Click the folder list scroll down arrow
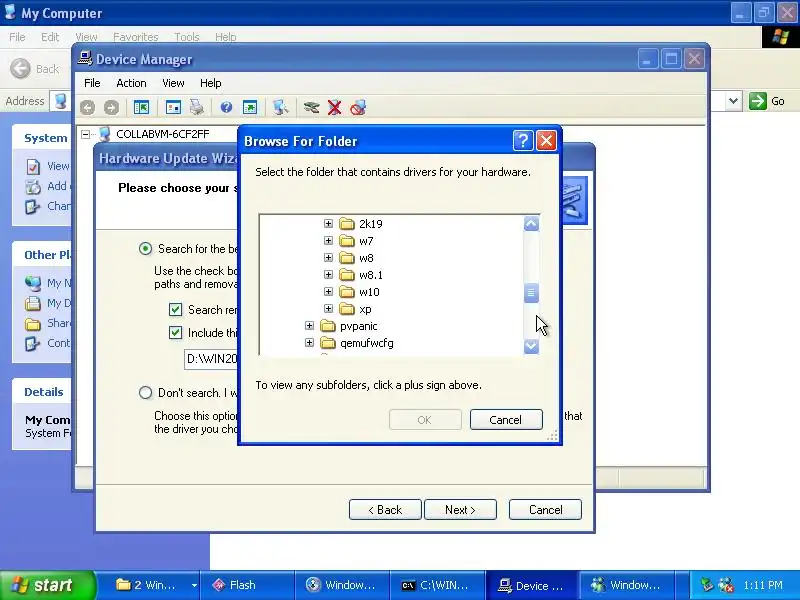 click(531, 346)
